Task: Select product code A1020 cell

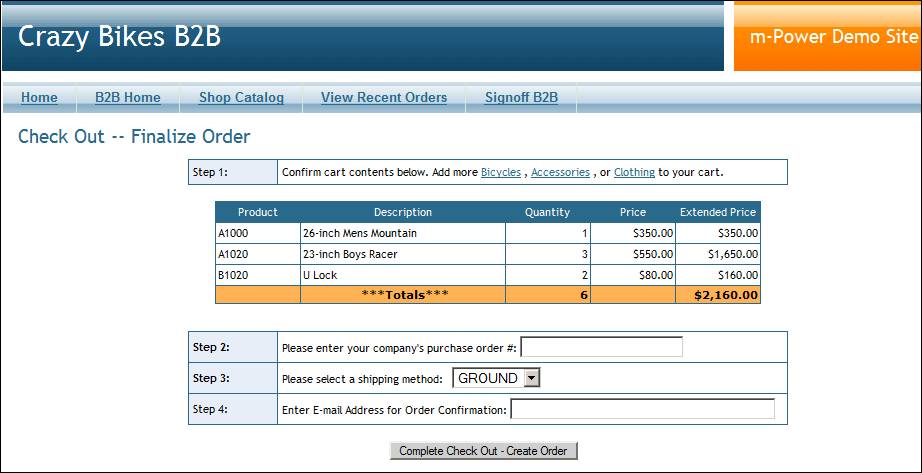Action: click(258, 254)
